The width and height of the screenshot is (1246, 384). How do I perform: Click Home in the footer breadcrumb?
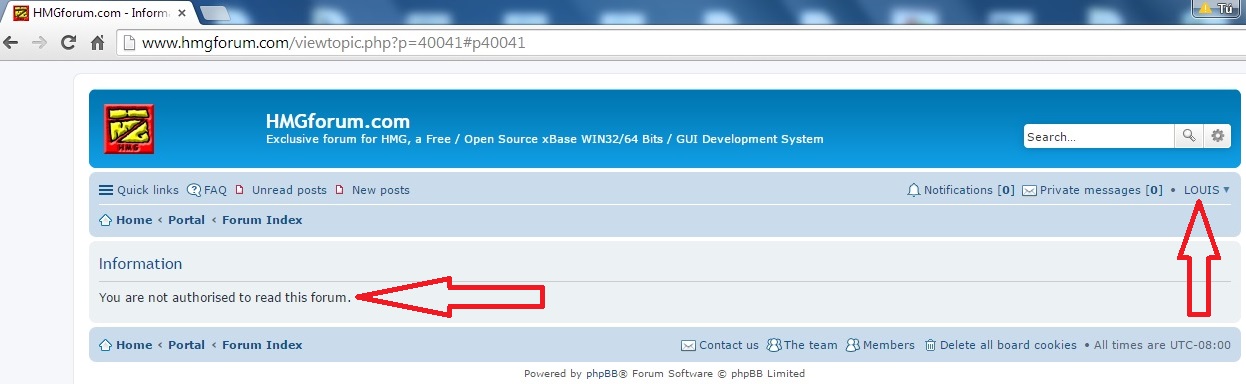tap(126, 345)
